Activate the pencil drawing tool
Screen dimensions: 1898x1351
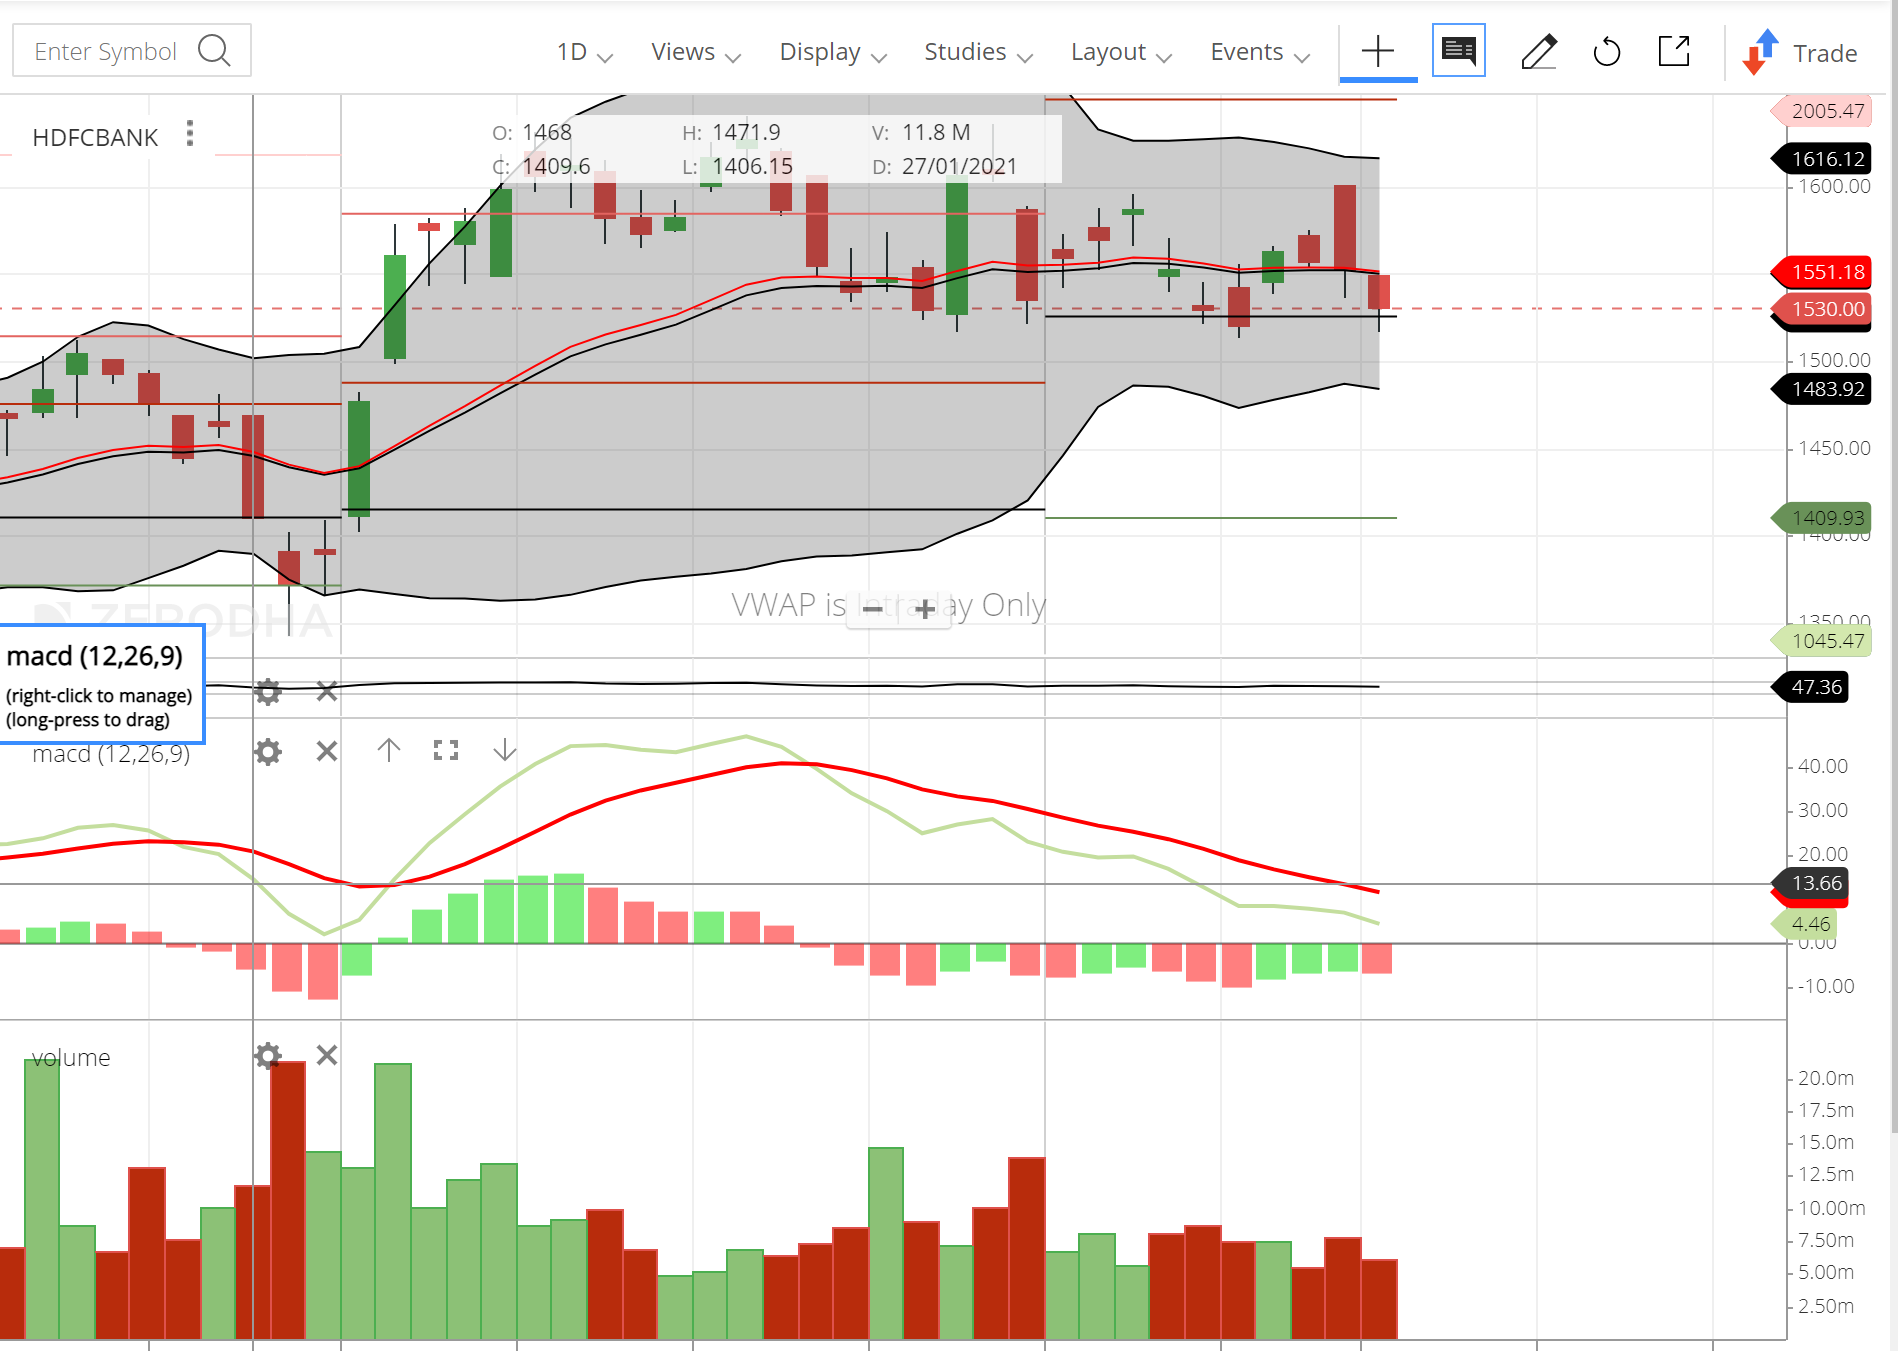tap(1539, 51)
